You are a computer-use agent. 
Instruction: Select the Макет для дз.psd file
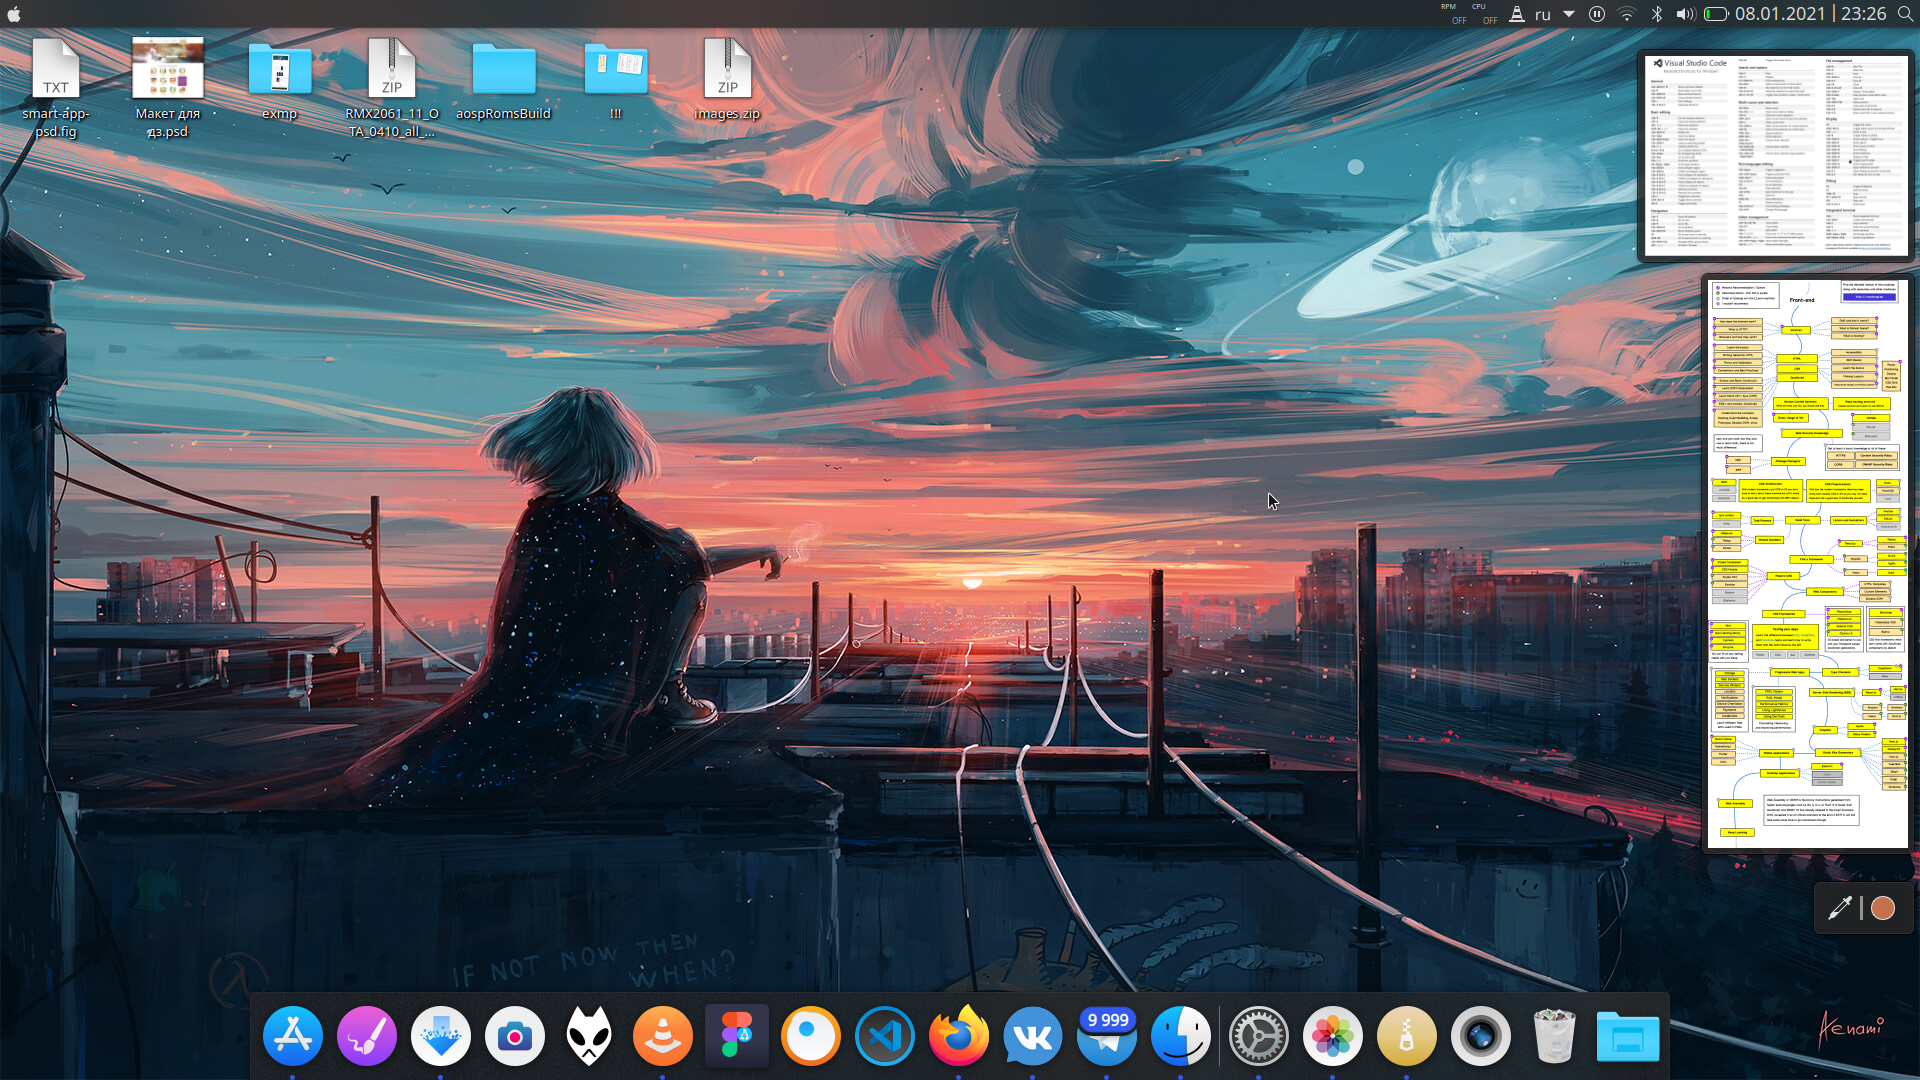pos(168,88)
